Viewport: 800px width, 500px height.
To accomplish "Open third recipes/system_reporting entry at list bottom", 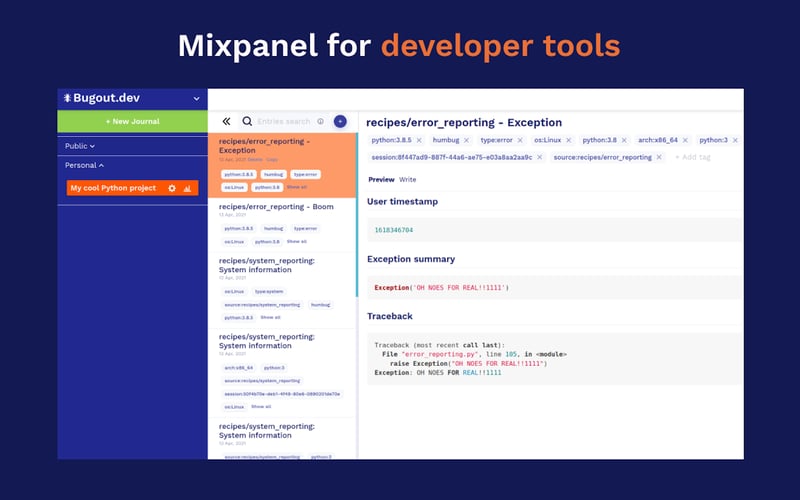I will (x=282, y=439).
